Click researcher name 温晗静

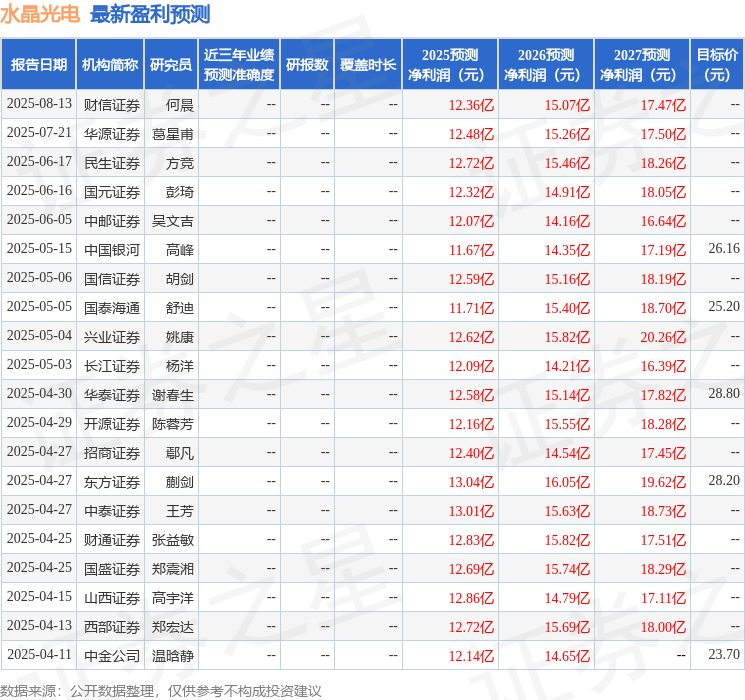click(x=172, y=655)
